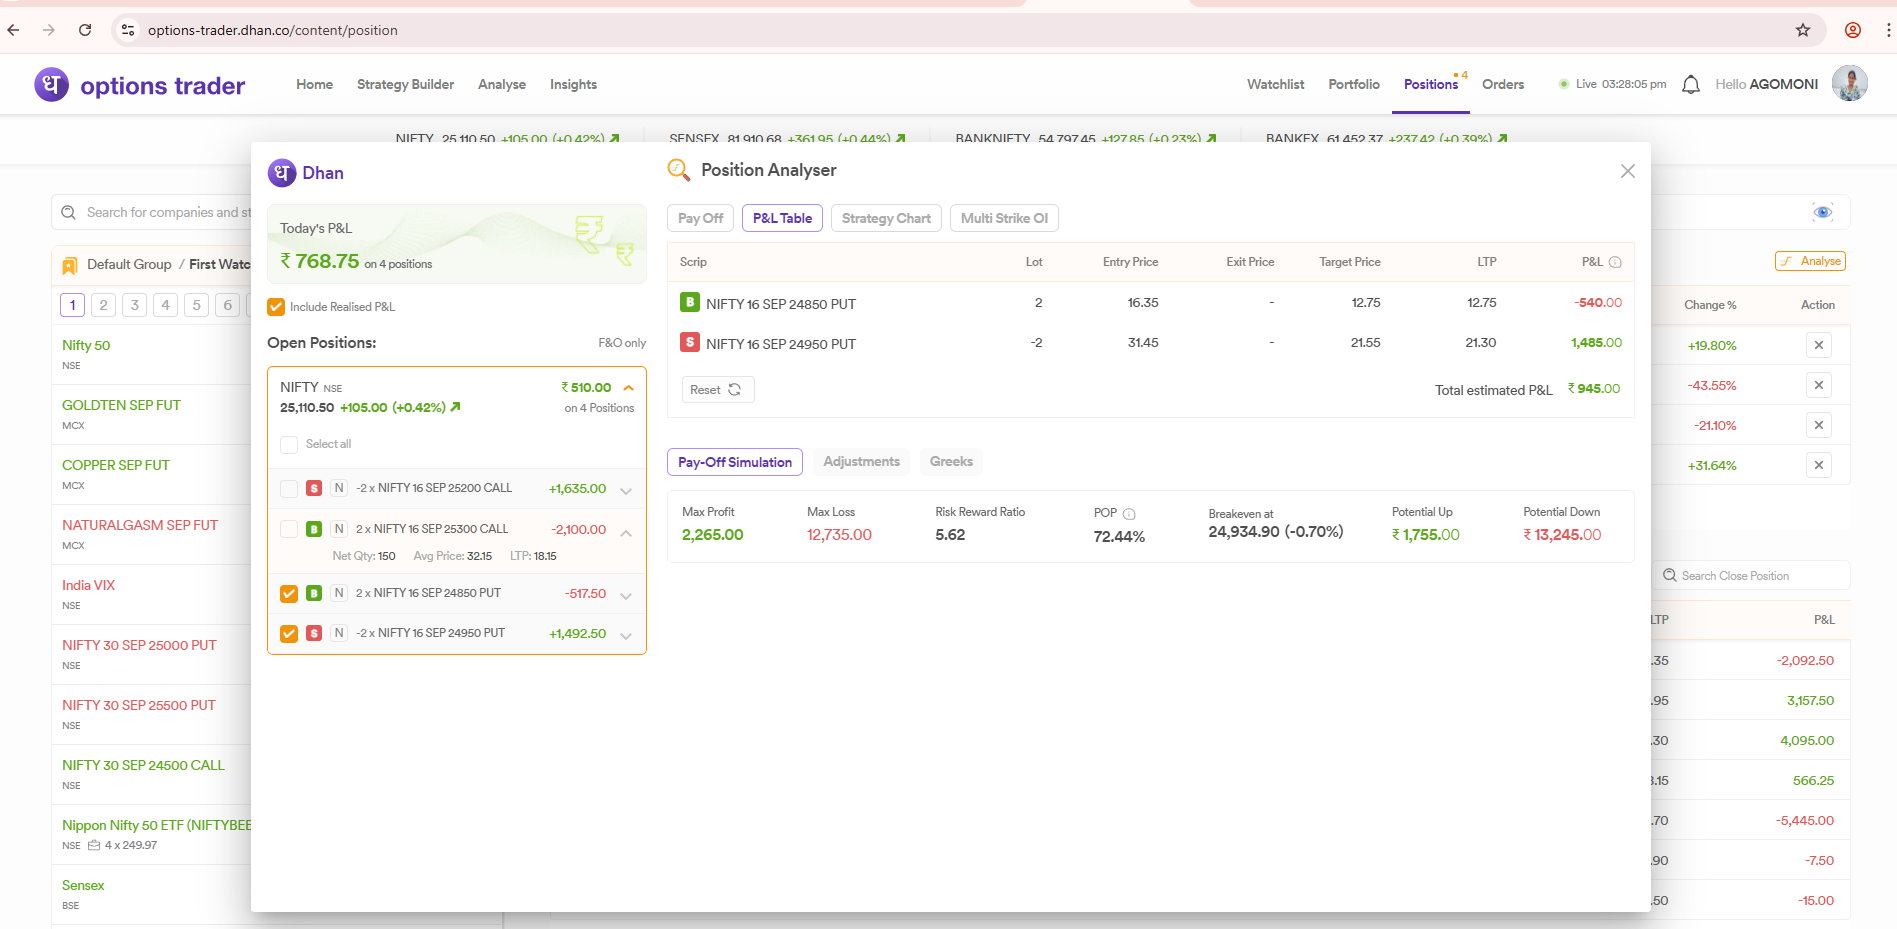
Task: Open the user profile avatar
Action: click(x=1849, y=84)
